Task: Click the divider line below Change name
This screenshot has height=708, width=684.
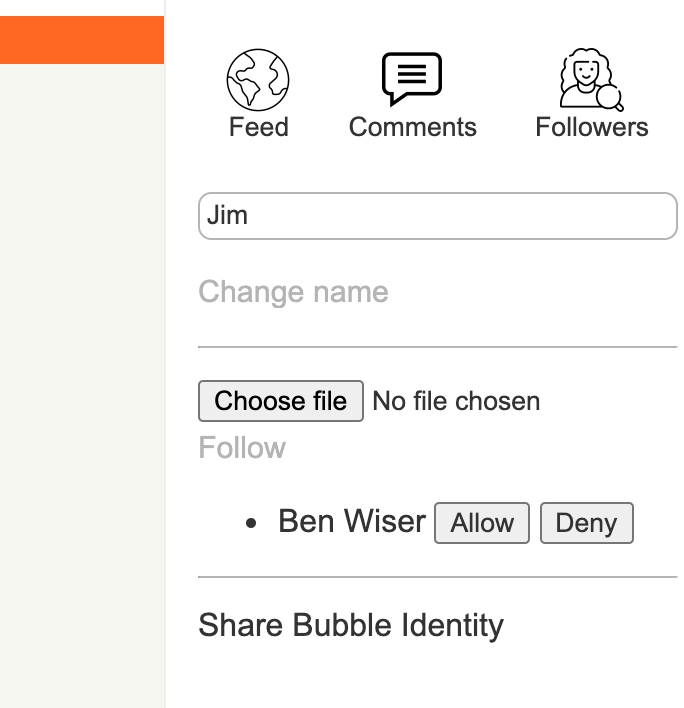Action: [438, 347]
